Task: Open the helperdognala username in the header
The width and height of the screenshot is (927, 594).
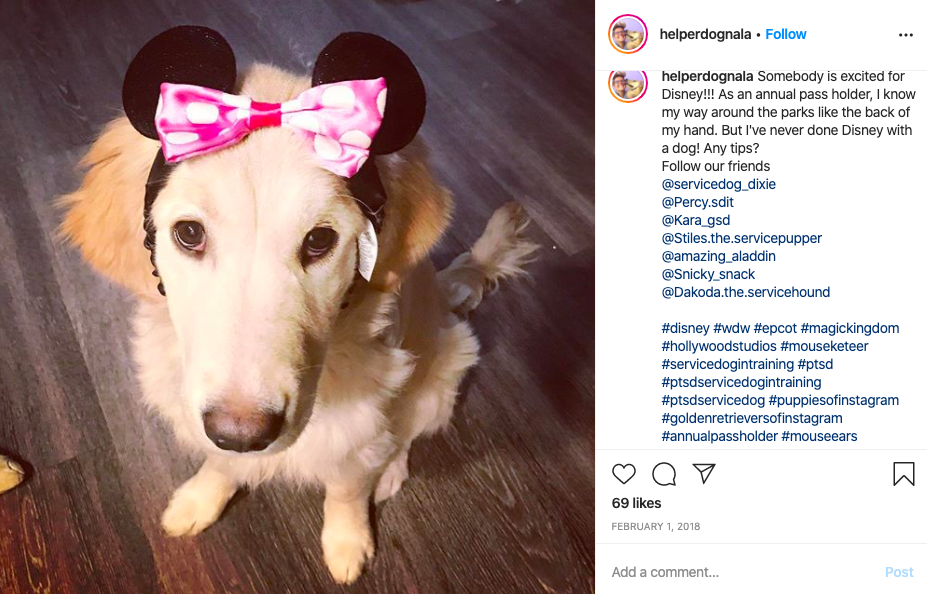Action: (x=705, y=34)
